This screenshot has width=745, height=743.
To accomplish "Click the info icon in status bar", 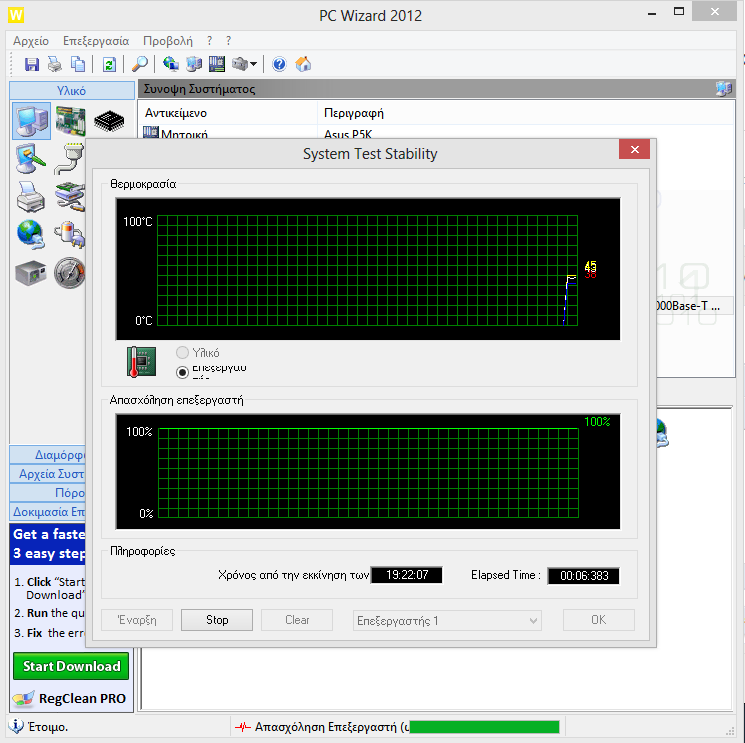I will pos(16,726).
